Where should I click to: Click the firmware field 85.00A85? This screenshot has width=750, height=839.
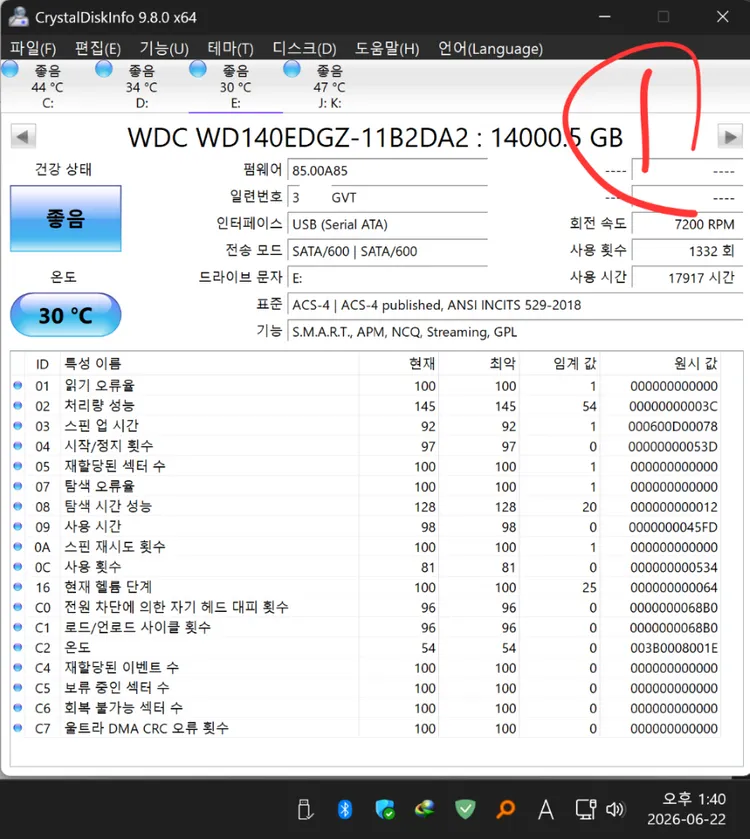click(x=387, y=171)
